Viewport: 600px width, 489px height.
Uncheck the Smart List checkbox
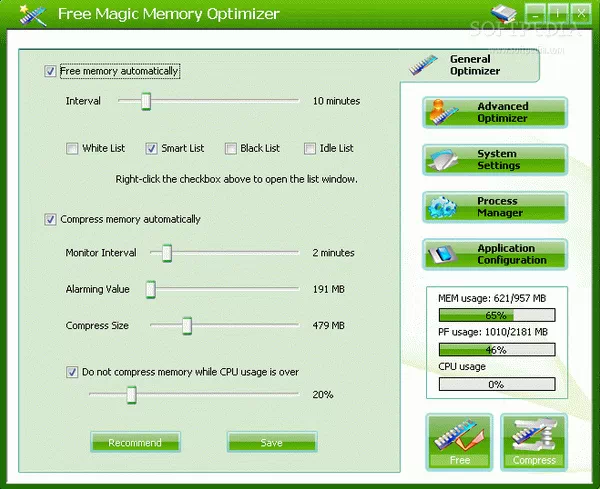click(151, 148)
